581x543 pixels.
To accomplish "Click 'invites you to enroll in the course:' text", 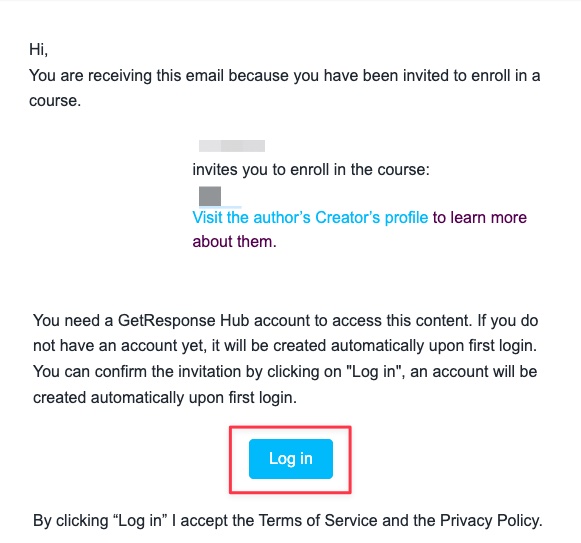I will [311, 170].
